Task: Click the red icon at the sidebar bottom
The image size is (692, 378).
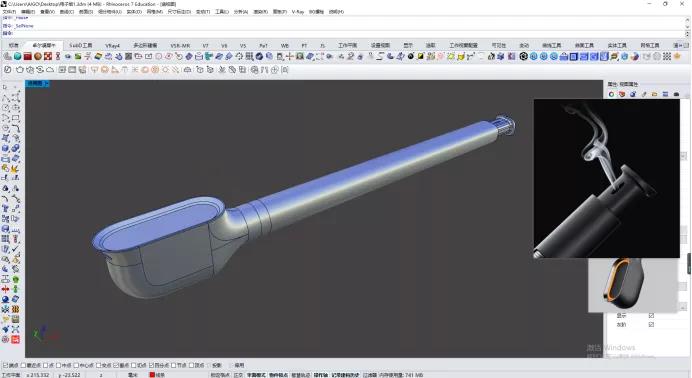Action: pyautogui.click(x=15, y=340)
